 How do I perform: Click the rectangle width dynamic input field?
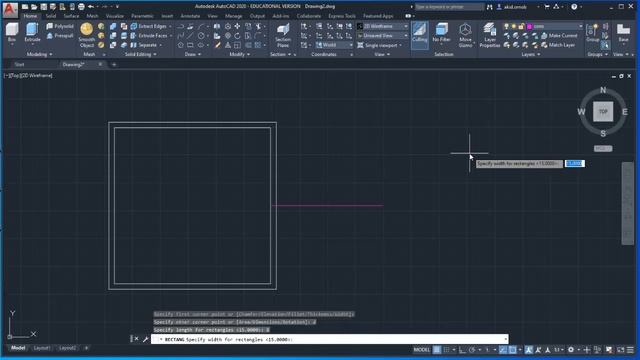575,164
